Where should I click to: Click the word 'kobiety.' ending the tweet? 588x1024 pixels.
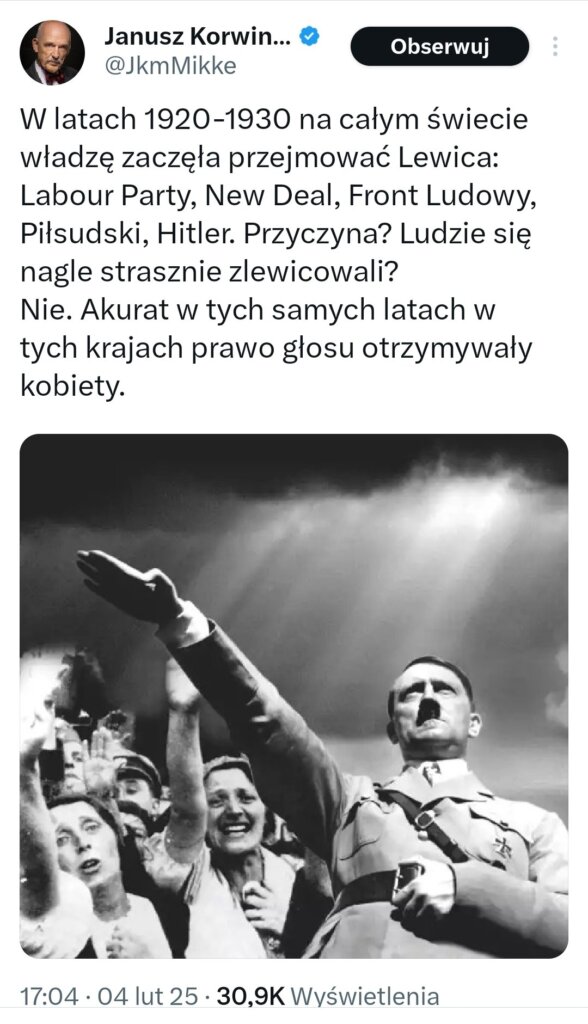tap(72, 385)
